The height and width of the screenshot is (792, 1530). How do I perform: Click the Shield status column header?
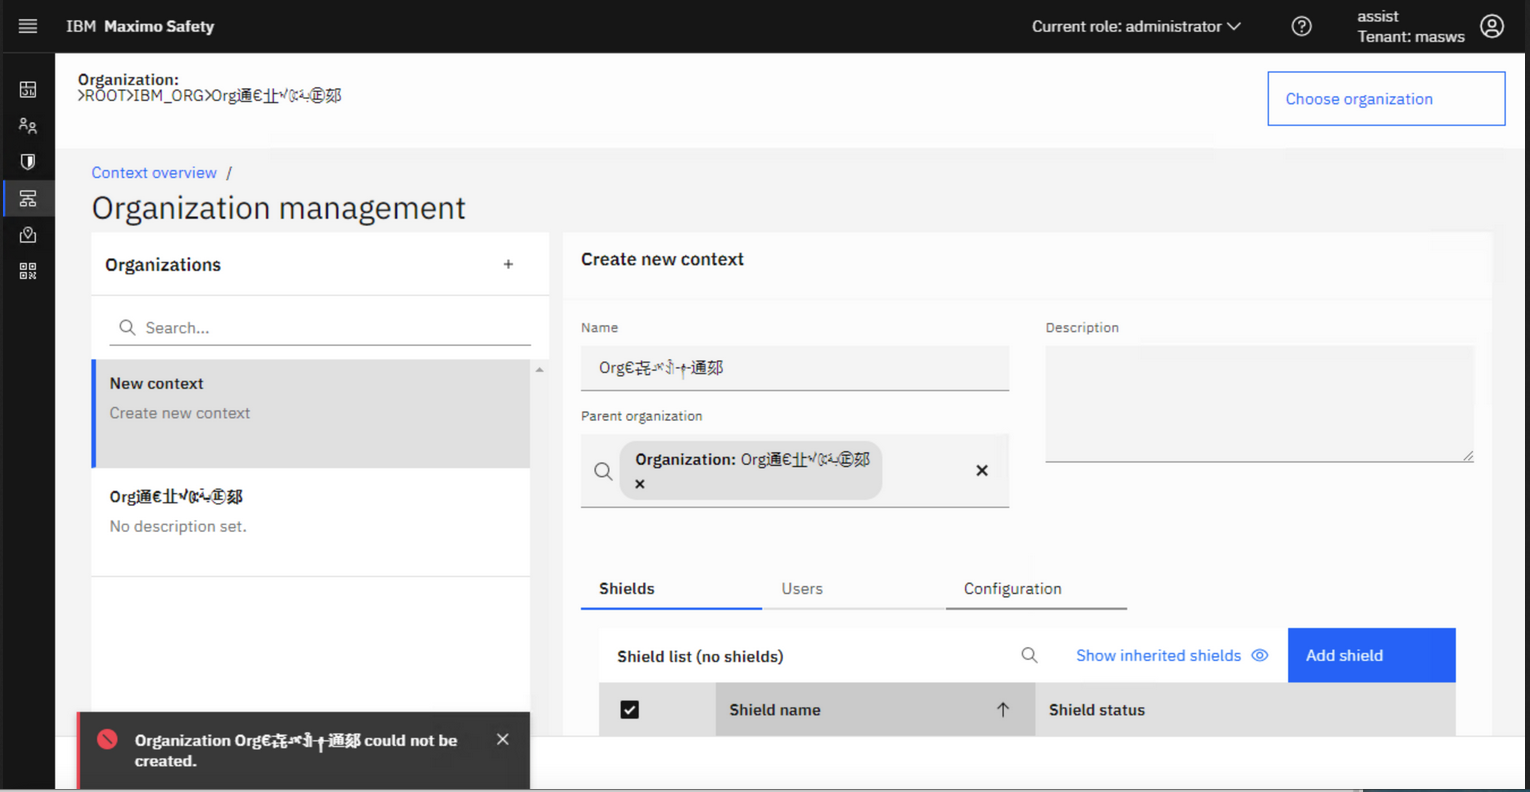(x=1245, y=709)
